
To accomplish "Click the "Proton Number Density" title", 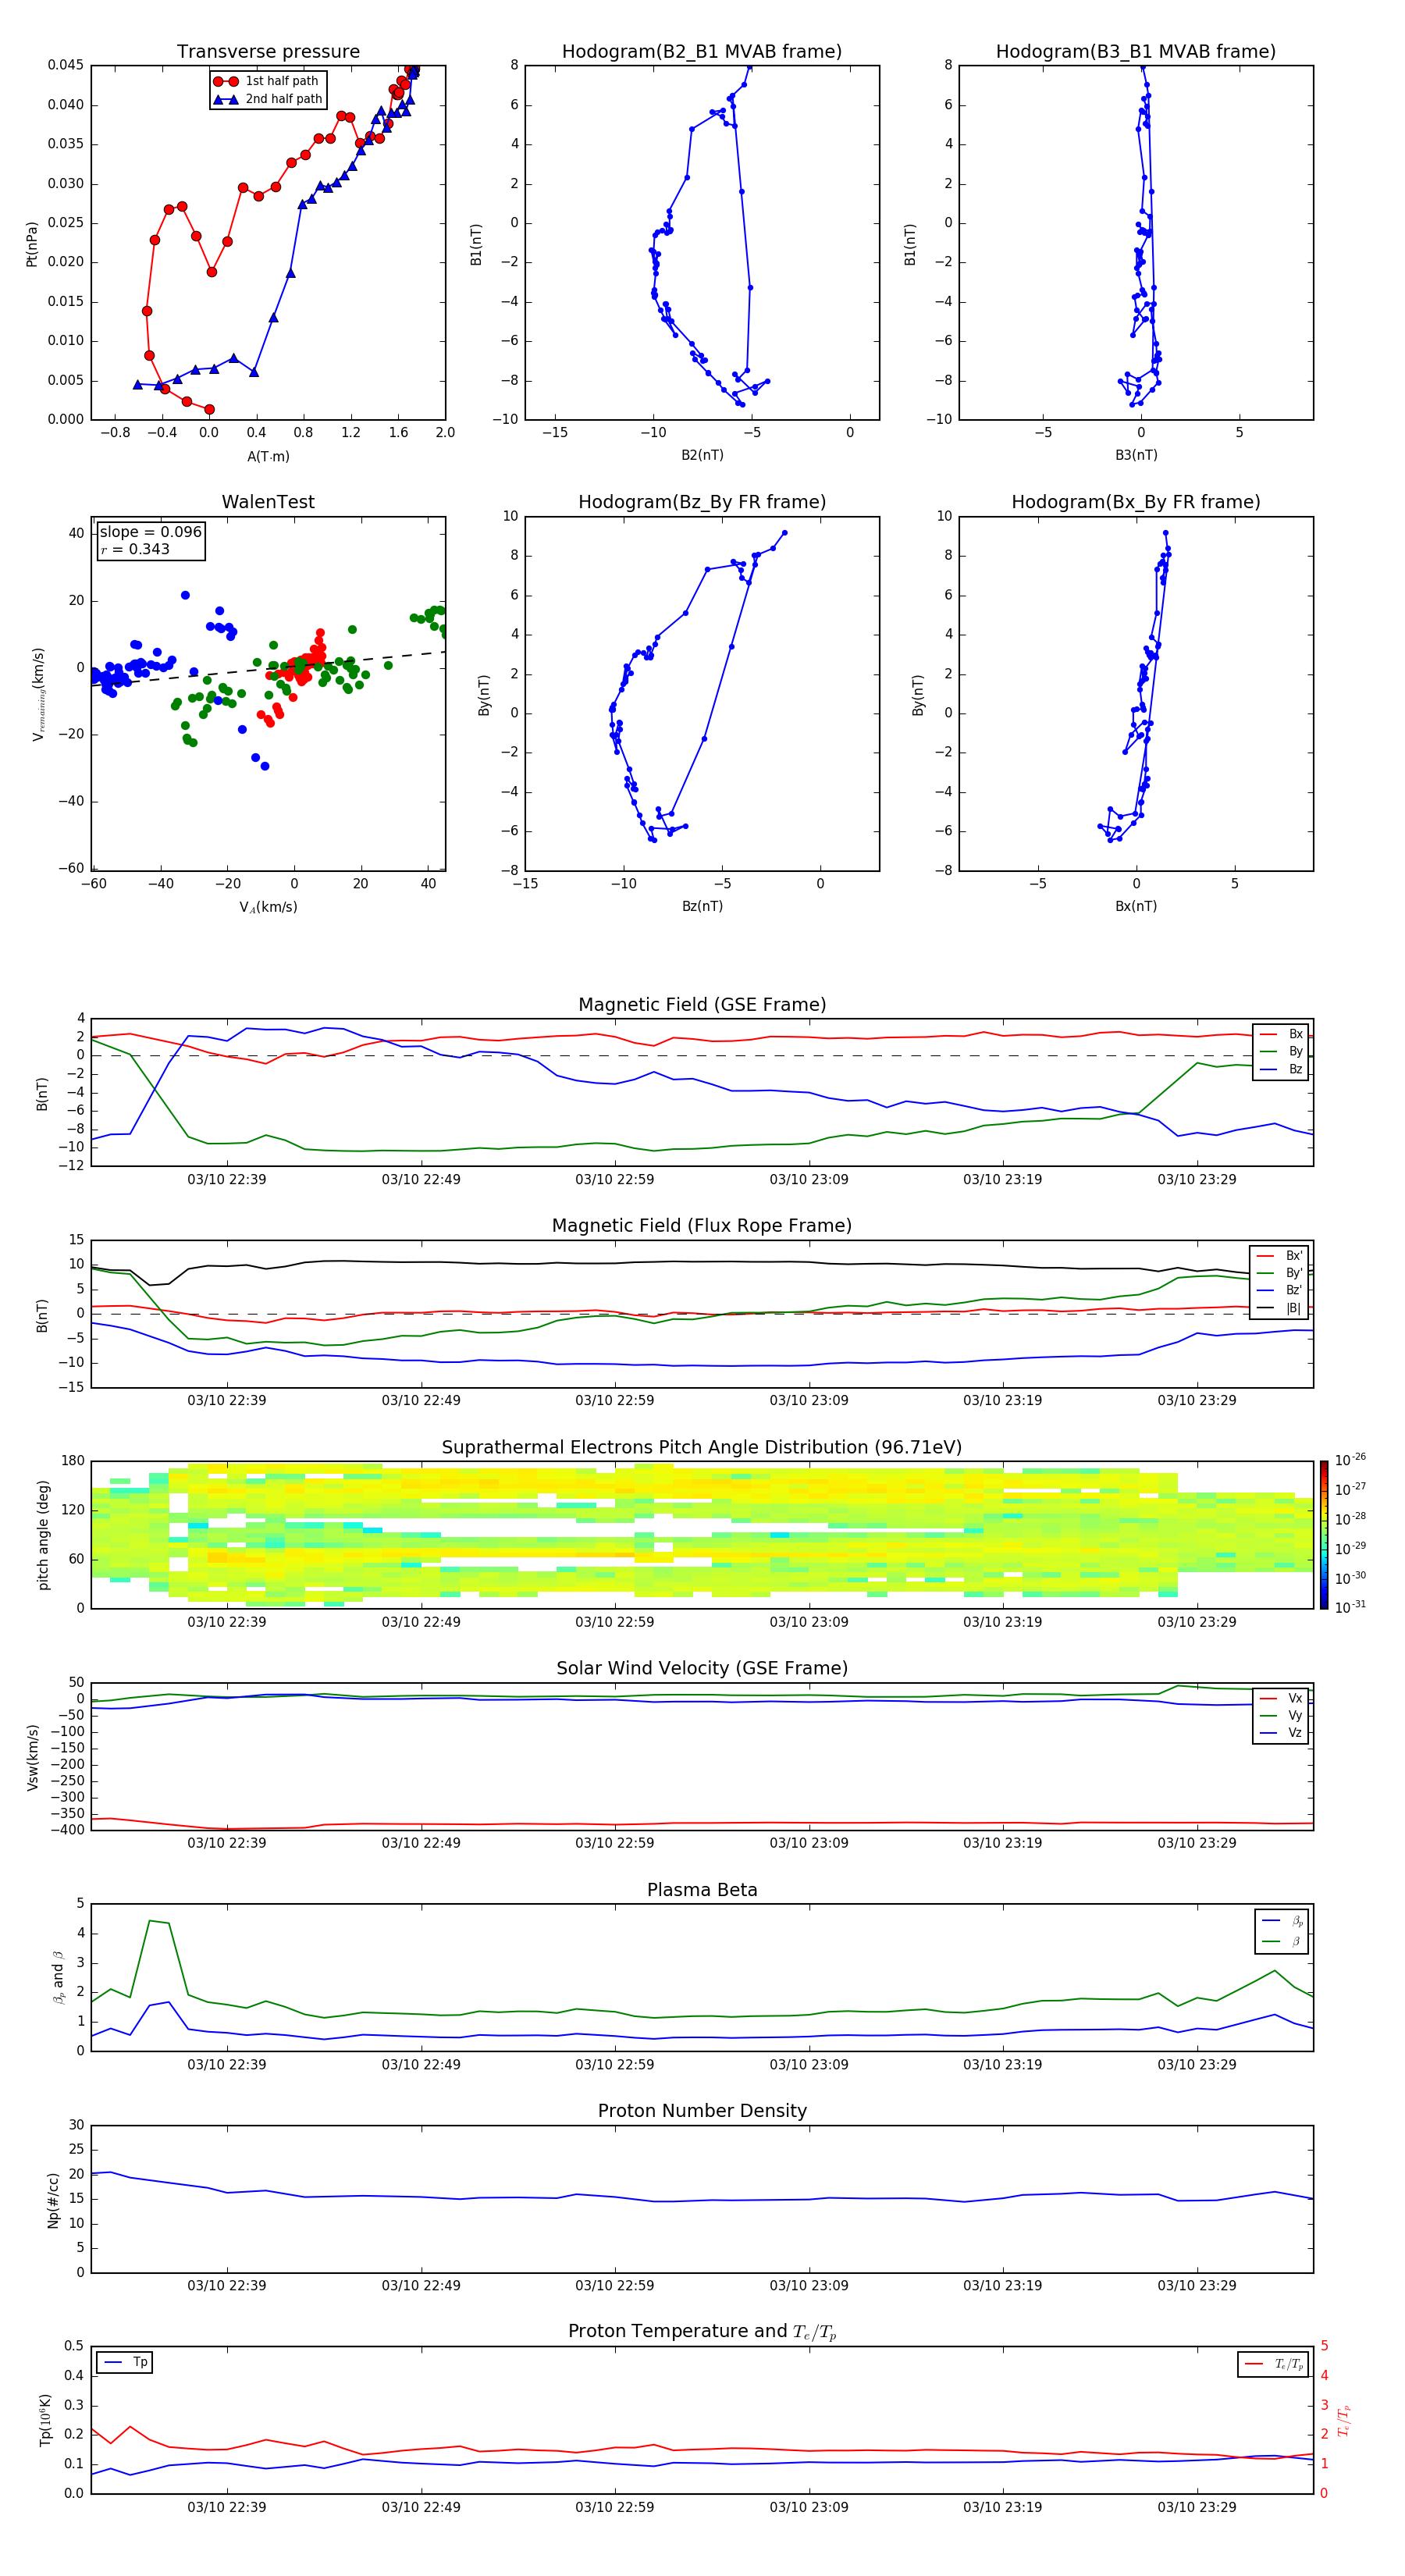I will [x=702, y=2111].
